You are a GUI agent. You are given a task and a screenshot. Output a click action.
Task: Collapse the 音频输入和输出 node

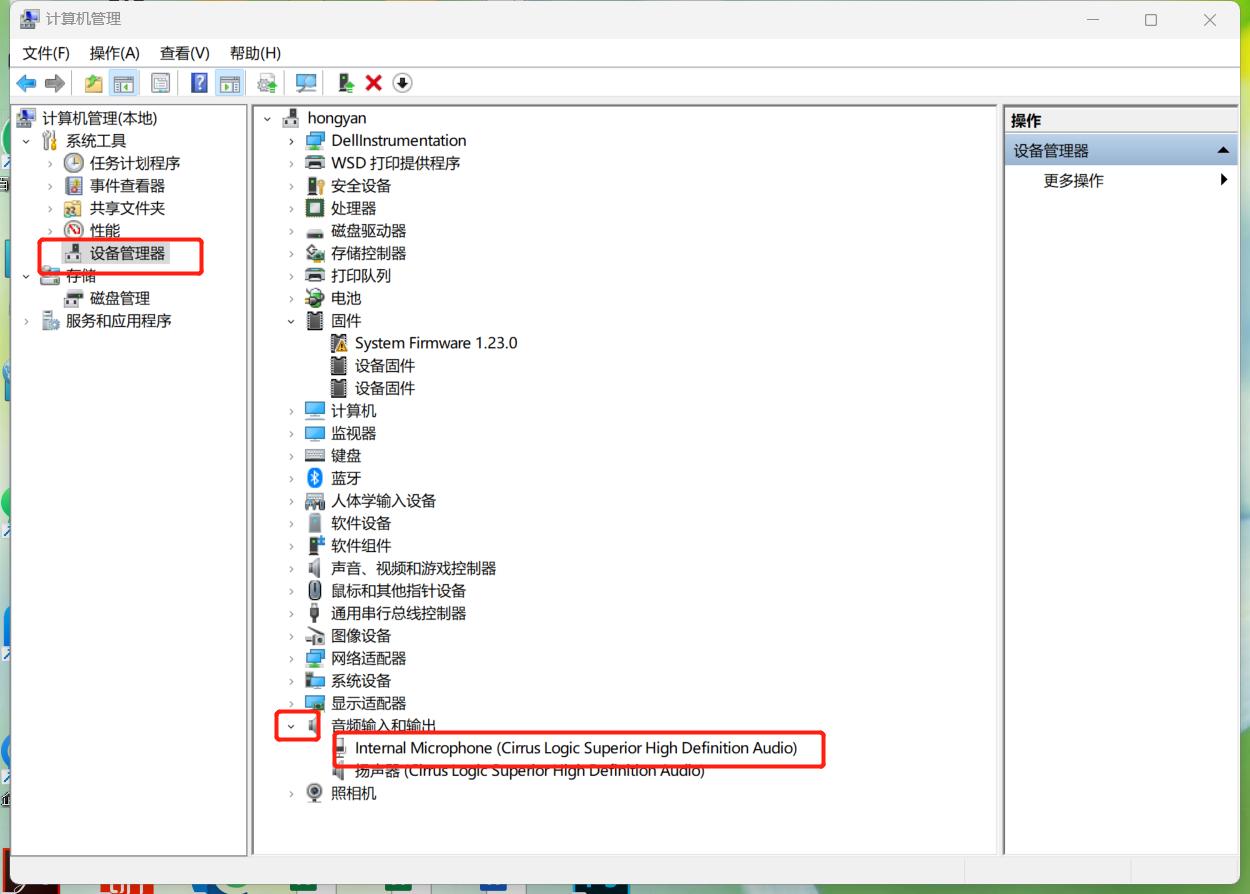click(291, 726)
